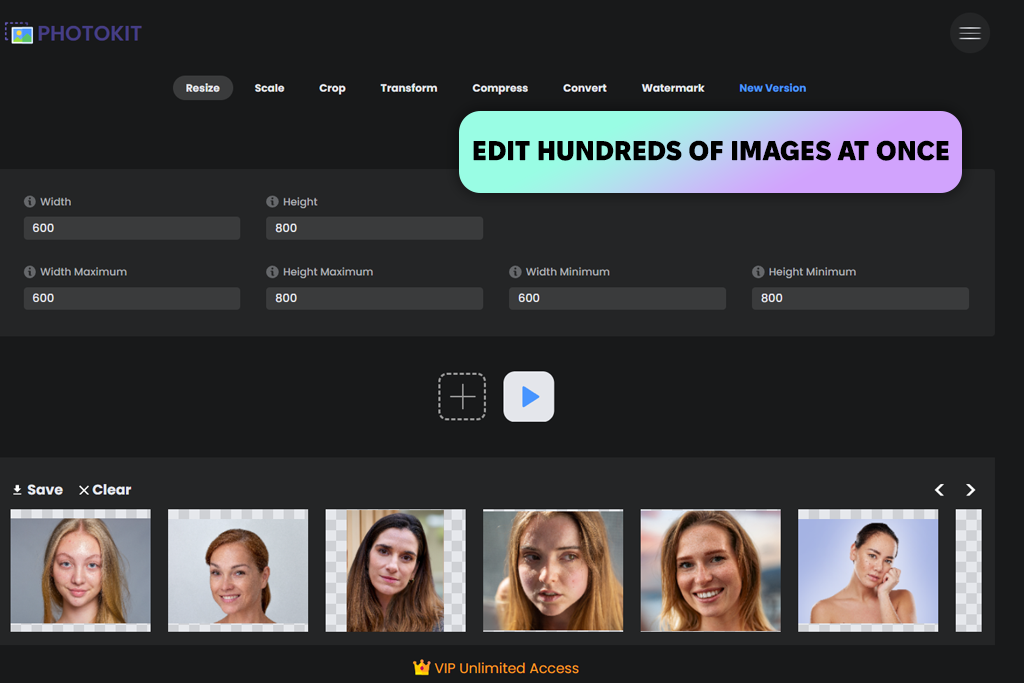Image resolution: width=1024 pixels, height=683 pixels.
Task: Select the Resize tab
Action: click(202, 88)
